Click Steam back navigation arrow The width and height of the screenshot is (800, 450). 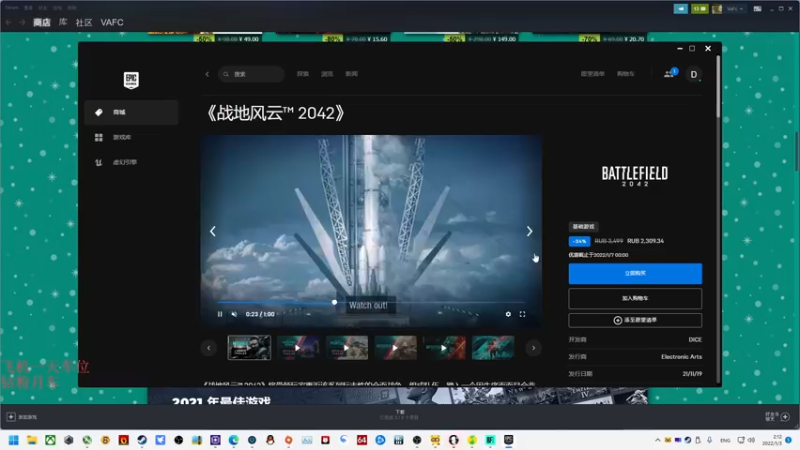tap(9, 22)
